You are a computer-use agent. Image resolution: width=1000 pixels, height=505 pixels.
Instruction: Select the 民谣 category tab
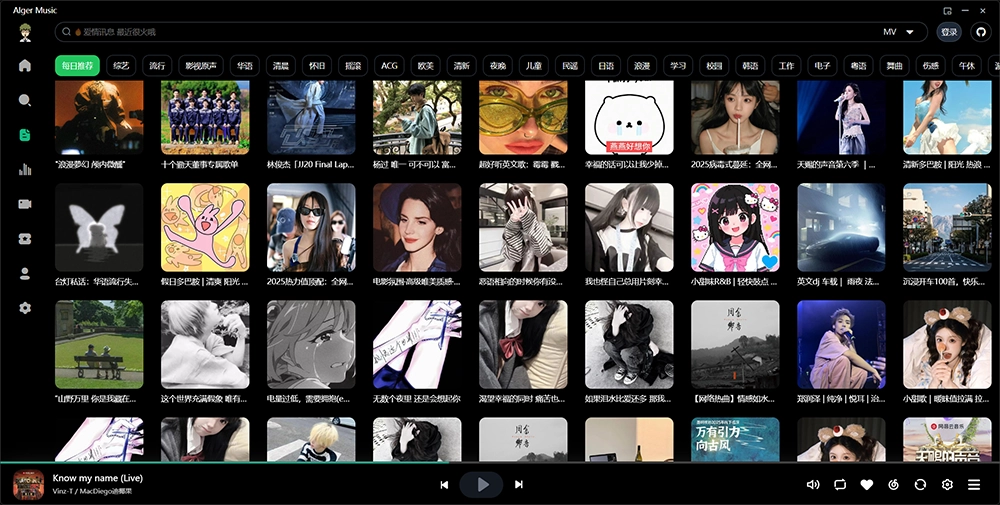click(x=570, y=66)
